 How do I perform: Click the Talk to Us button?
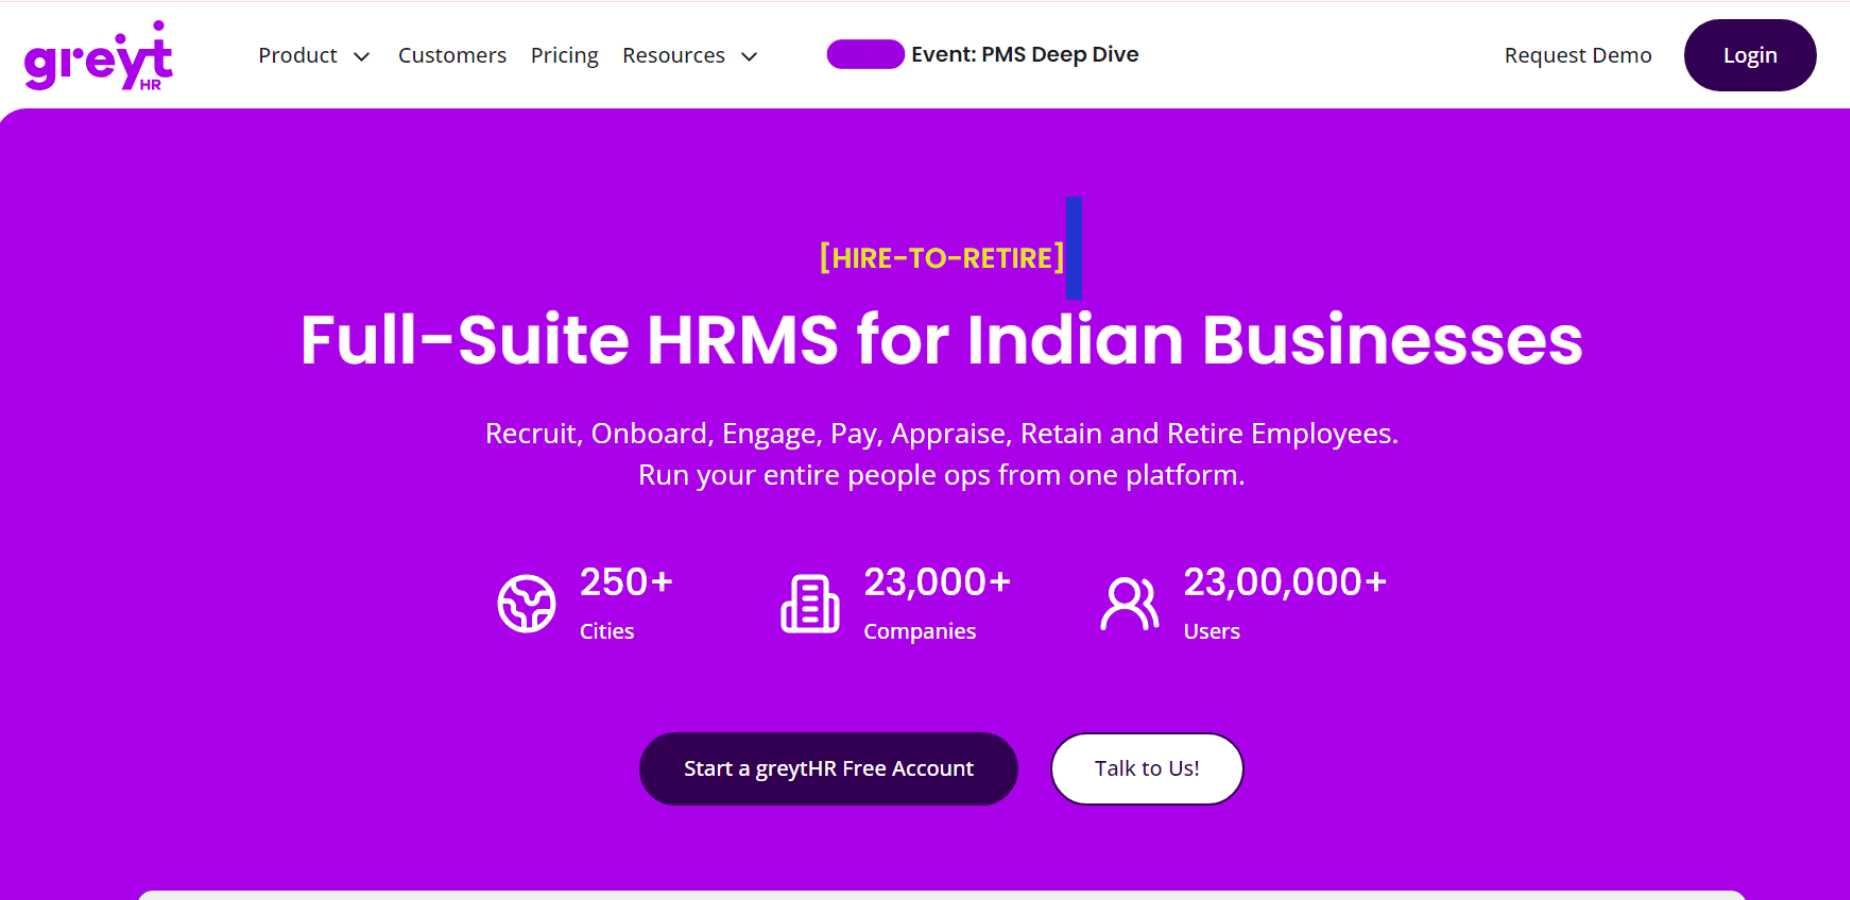[x=1146, y=768]
